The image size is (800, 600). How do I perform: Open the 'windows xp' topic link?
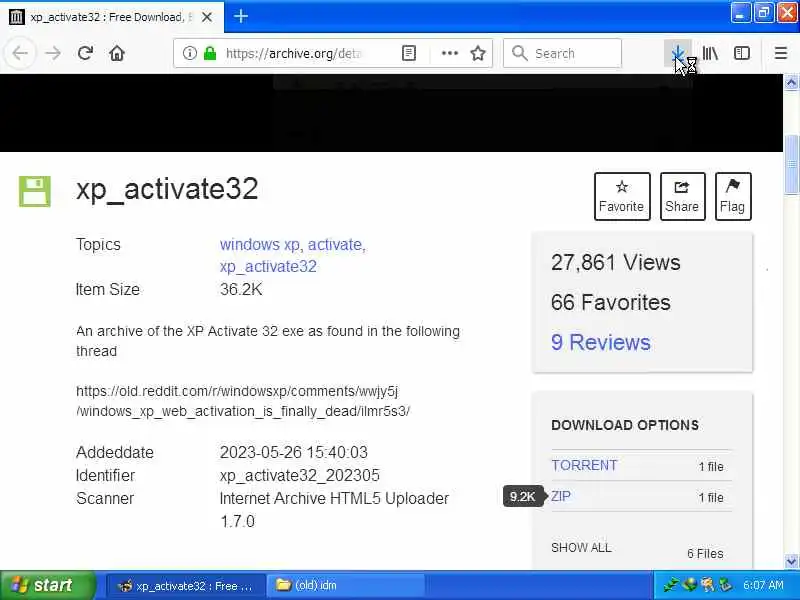tap(260, 245)
